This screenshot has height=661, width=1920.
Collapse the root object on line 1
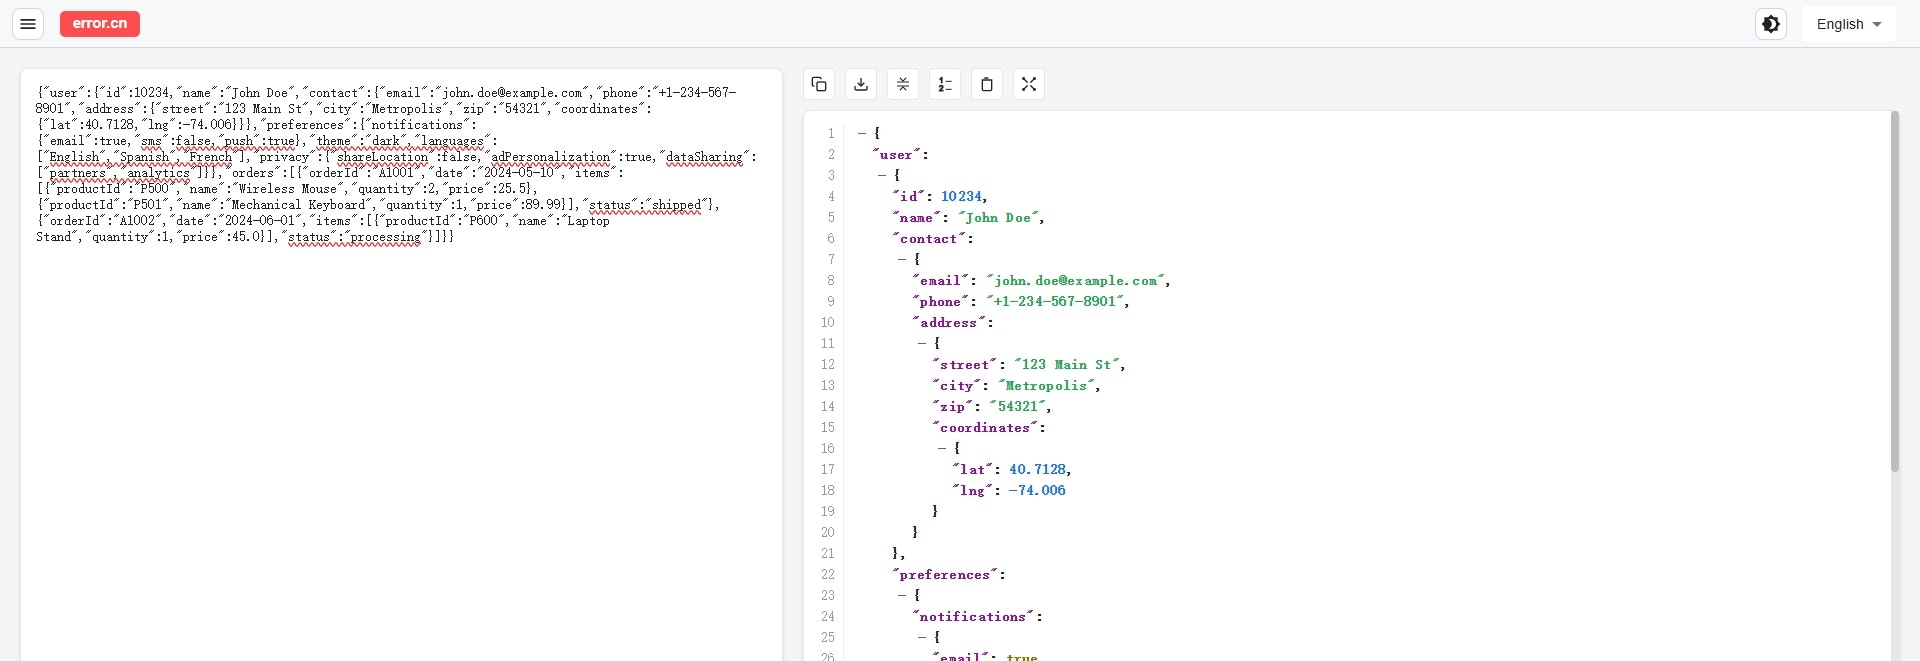[x=862, y=133]
